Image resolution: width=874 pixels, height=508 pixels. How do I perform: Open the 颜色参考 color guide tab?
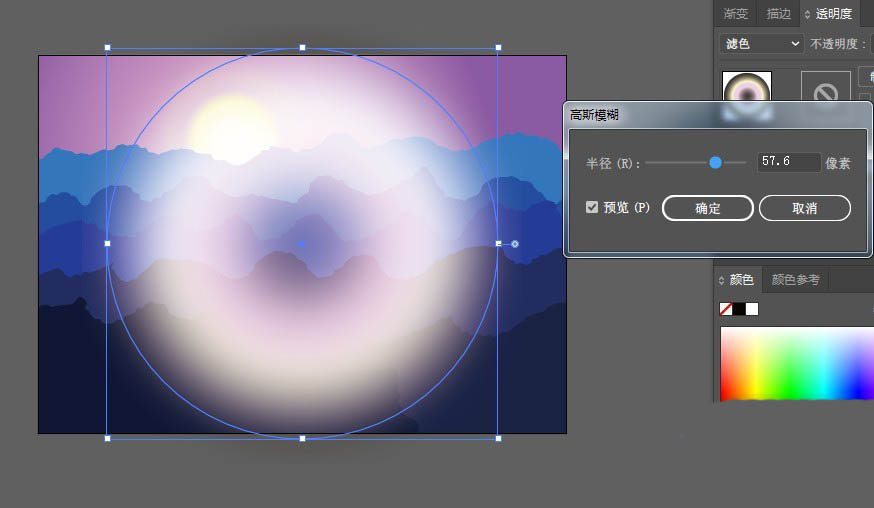[x=795, y=279]
